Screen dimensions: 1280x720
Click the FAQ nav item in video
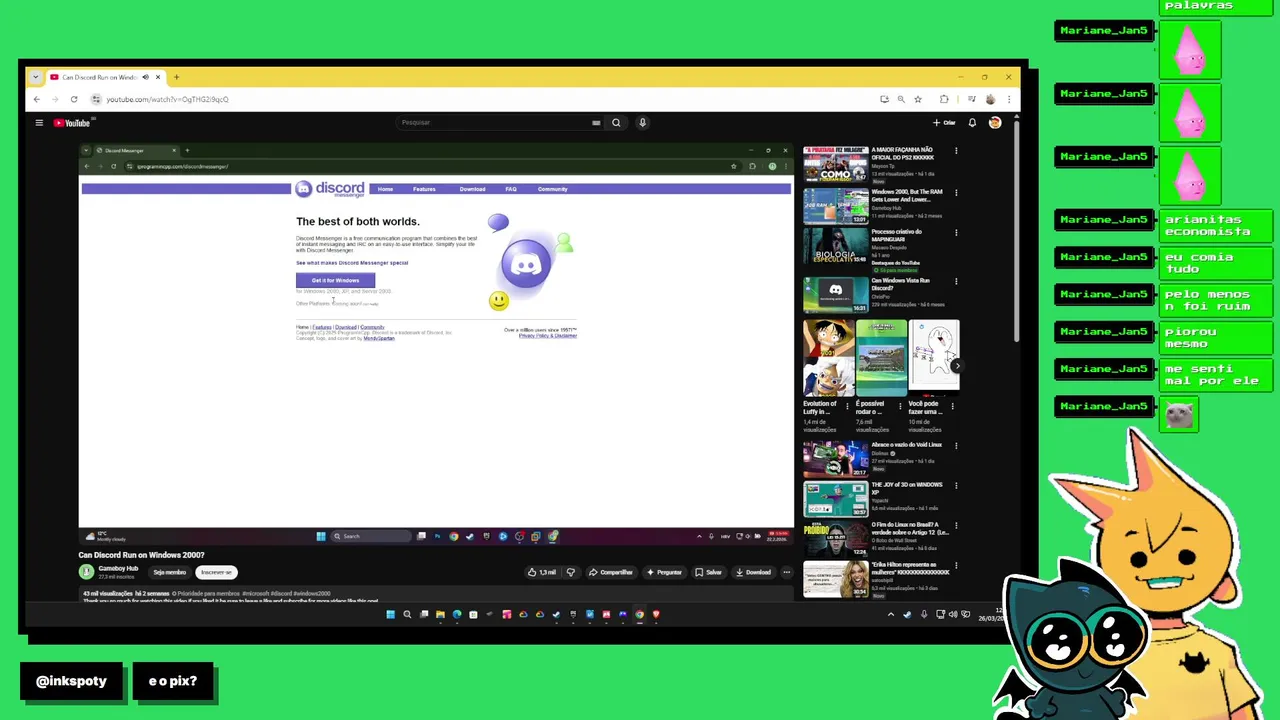coord(511,189)
